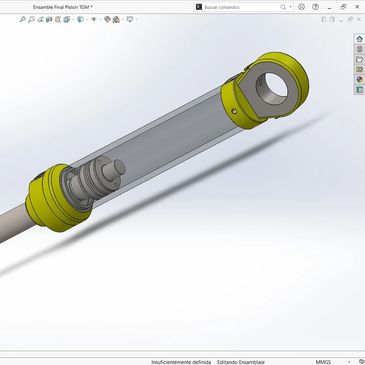Click the Zoom to Fit icon

pos(22,20)
